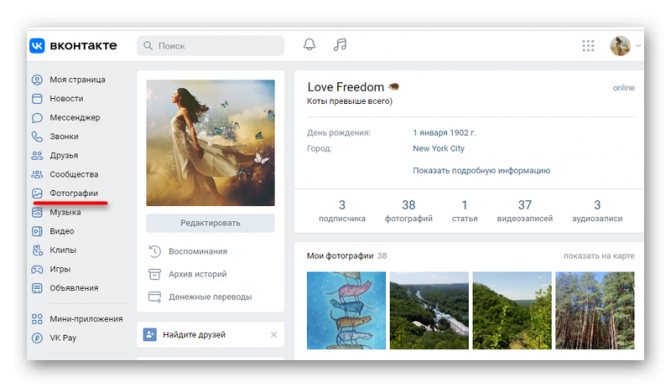This screenshot has width=671, height=387.
Task: Click the Музыка sidebar icon
Action: pyautogui.click(x=37, y=212)
